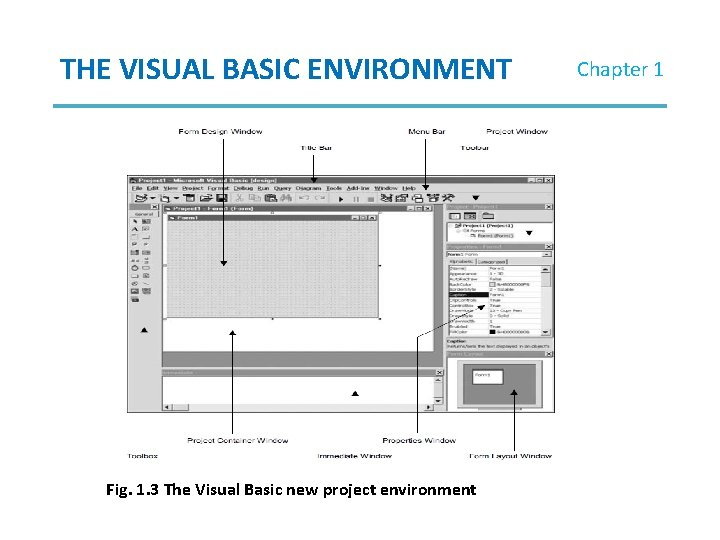720x540 pixels.
Task: Click the Cut scissors icon
Action: [x=239, y=198]
